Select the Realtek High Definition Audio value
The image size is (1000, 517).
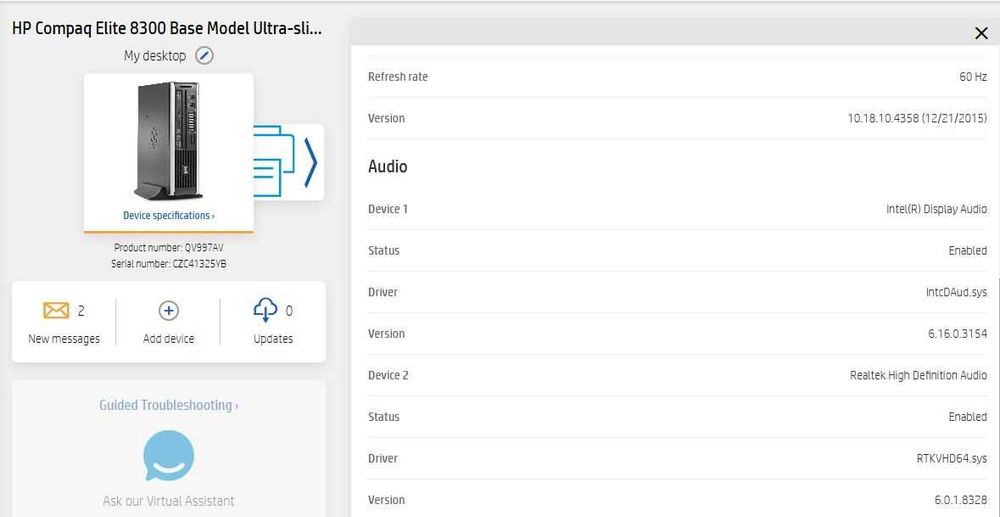click(918, 375)
